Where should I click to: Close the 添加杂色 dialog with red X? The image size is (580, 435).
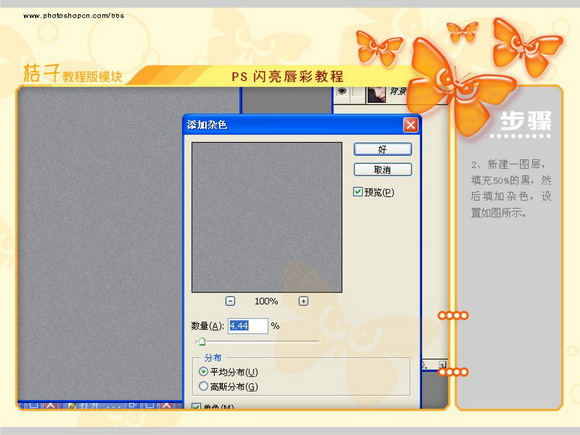[411, 125]
